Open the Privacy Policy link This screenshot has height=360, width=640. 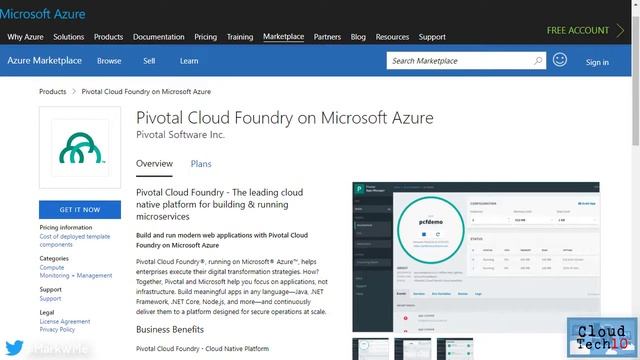click(x=57, y=329)
